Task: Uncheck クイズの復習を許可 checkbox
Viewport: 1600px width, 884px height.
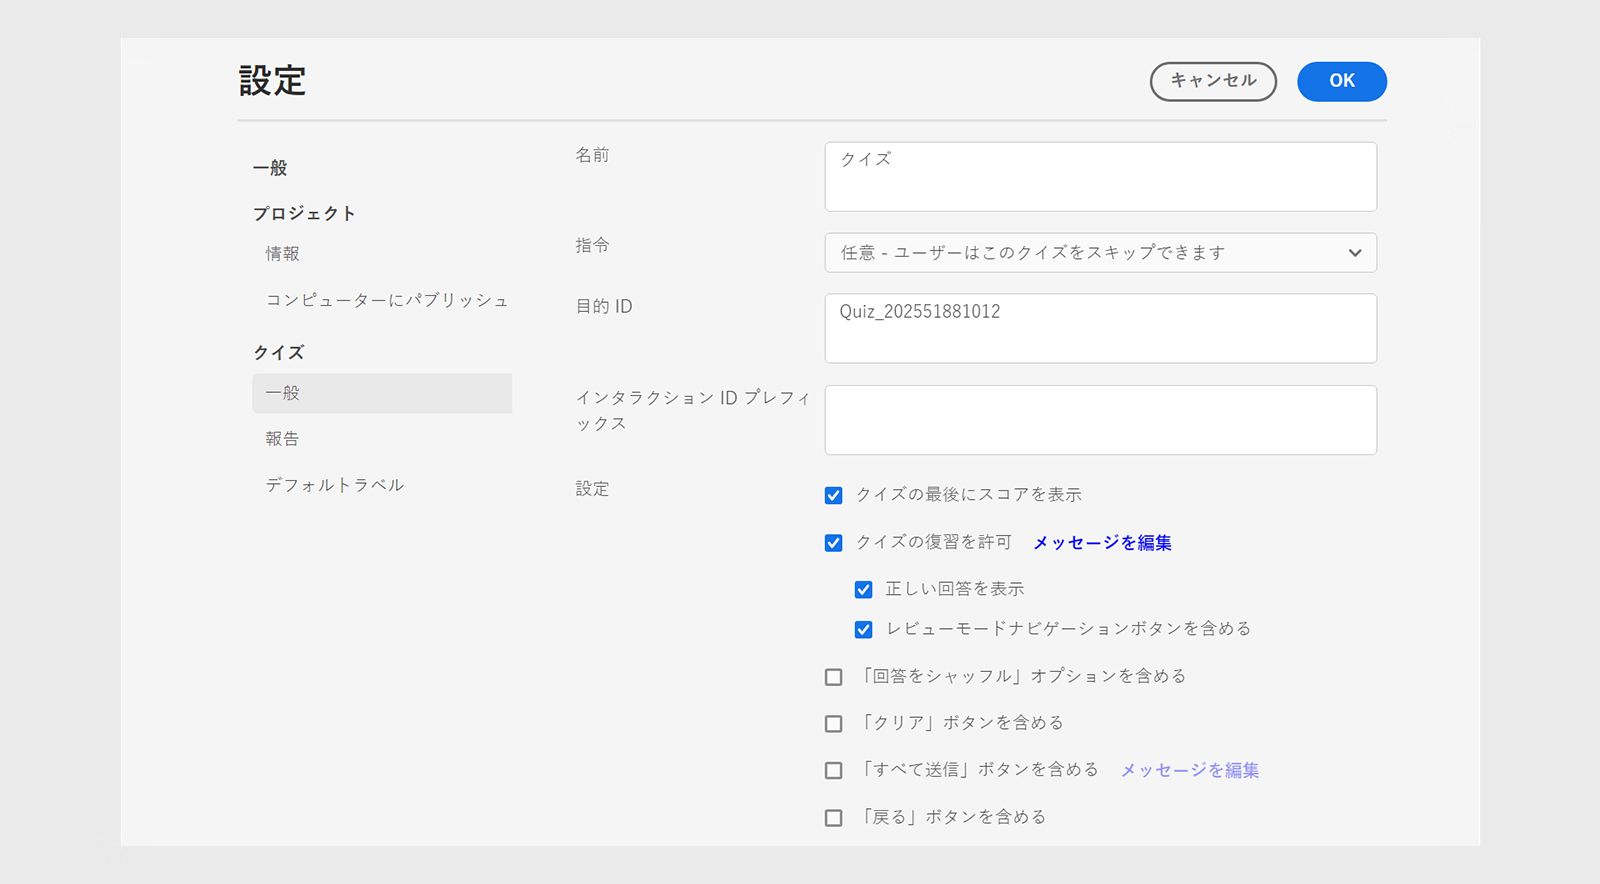Action: click(833, 543)
